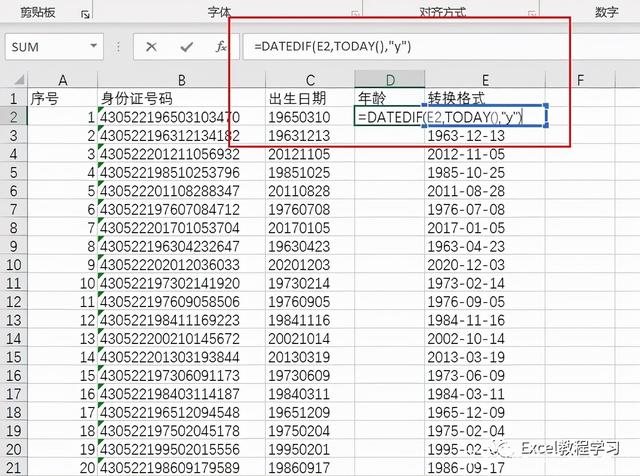Screen dimensions: 640x476
Task: Click converted date cell 1986-09-17
Action: pyautogui.click(x=485, y=467)
